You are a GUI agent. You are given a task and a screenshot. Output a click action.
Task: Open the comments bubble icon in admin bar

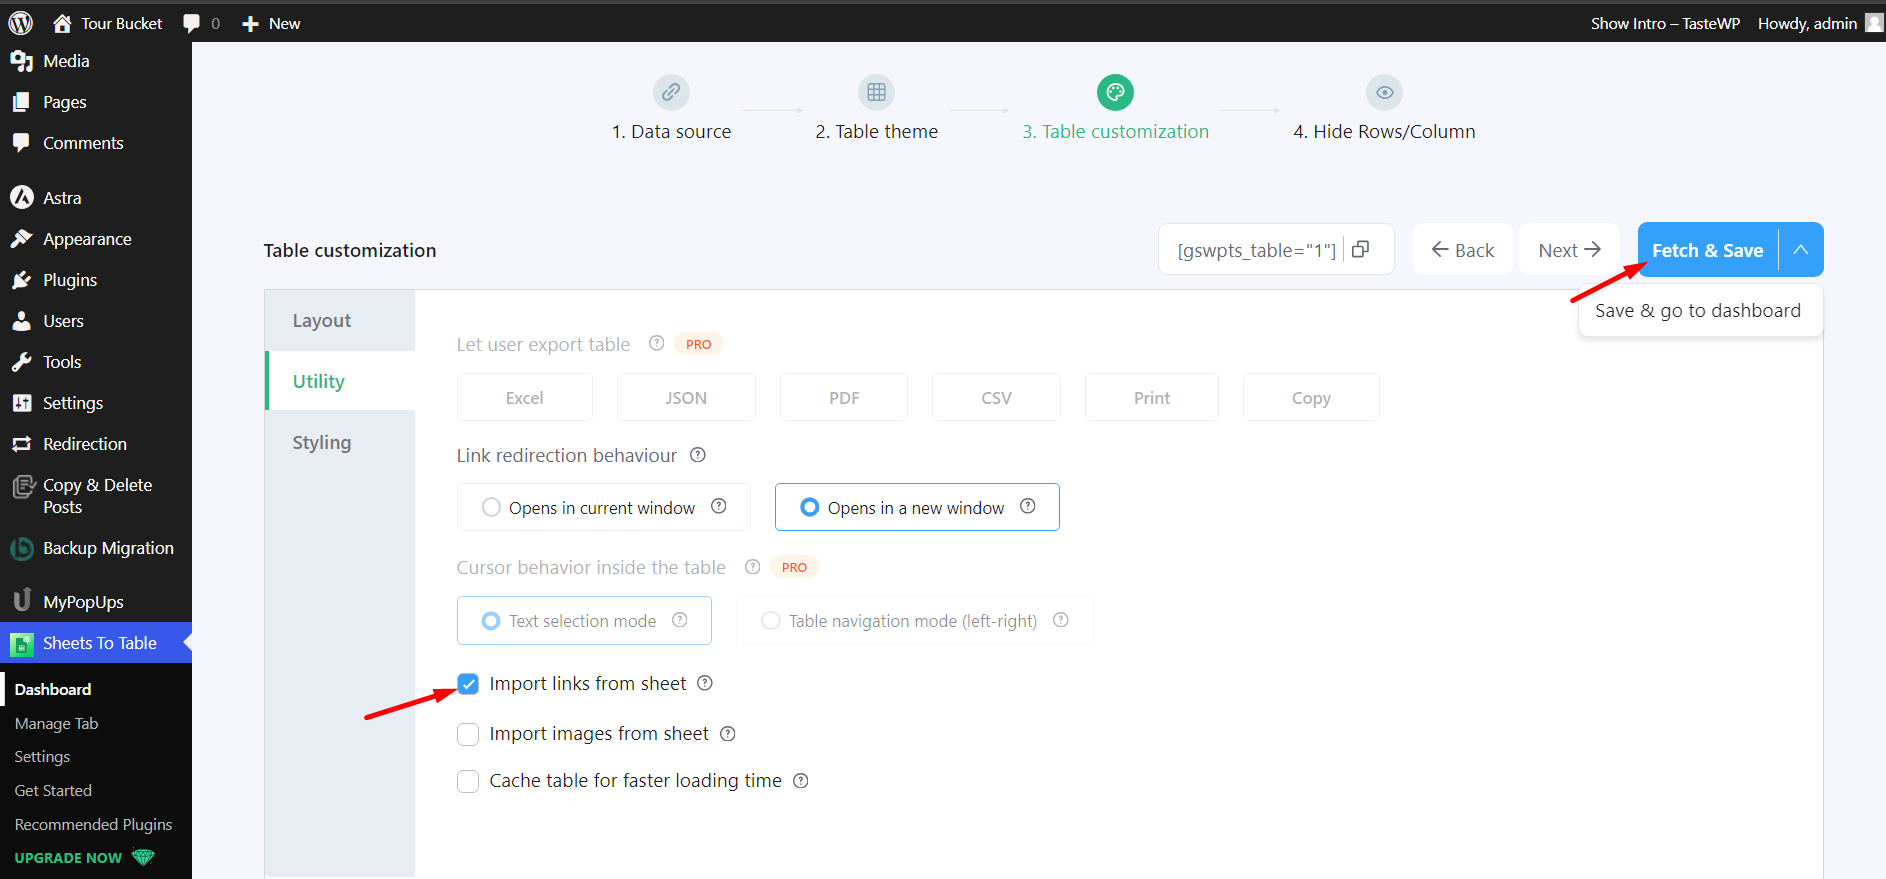tap(192, 23)
